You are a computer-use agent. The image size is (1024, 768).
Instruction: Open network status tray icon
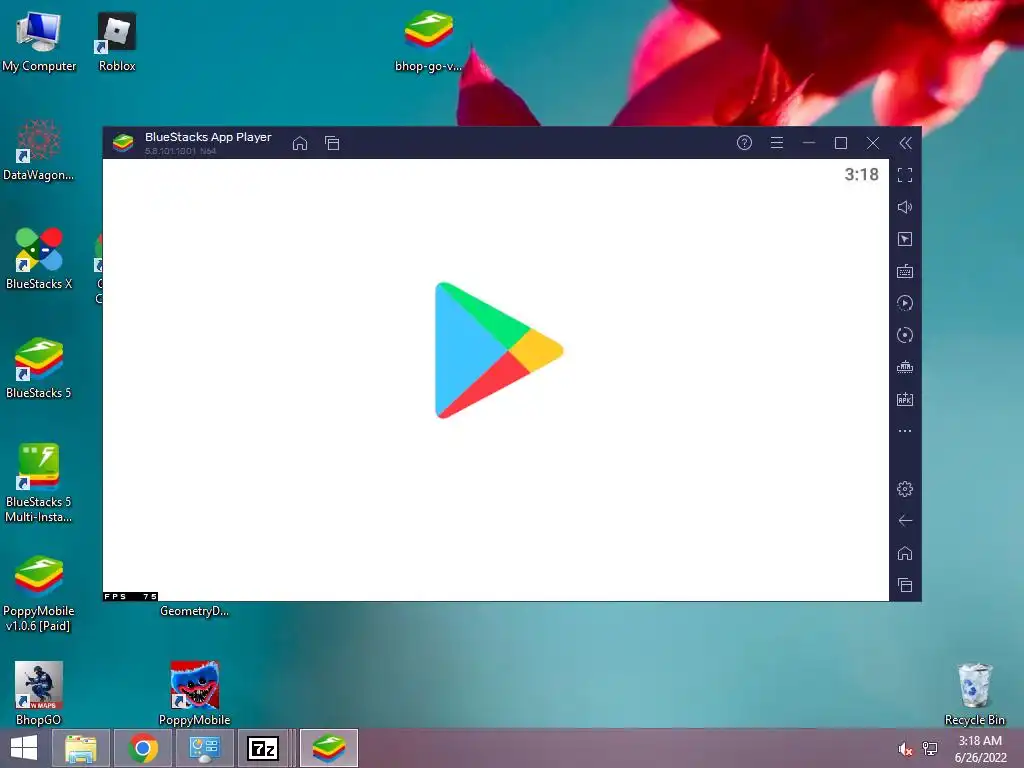point(930,749)
